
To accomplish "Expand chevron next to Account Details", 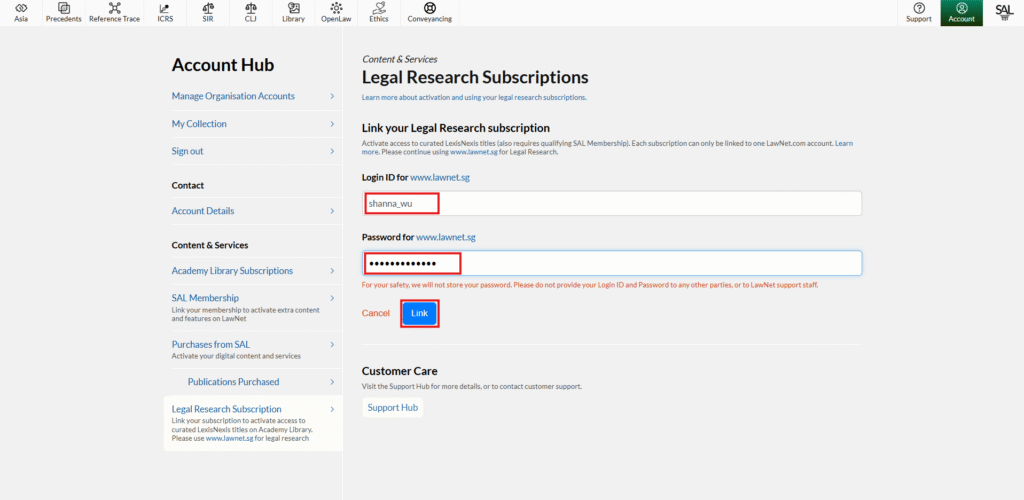I will pos(332,211).
